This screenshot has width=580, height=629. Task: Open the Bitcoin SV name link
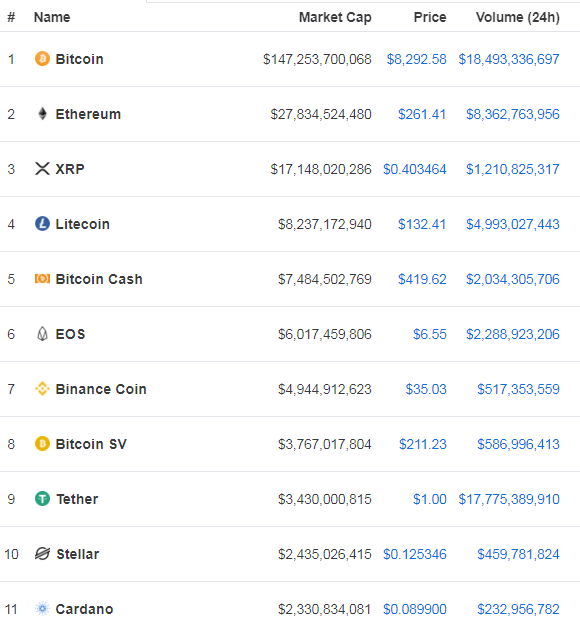91,444
